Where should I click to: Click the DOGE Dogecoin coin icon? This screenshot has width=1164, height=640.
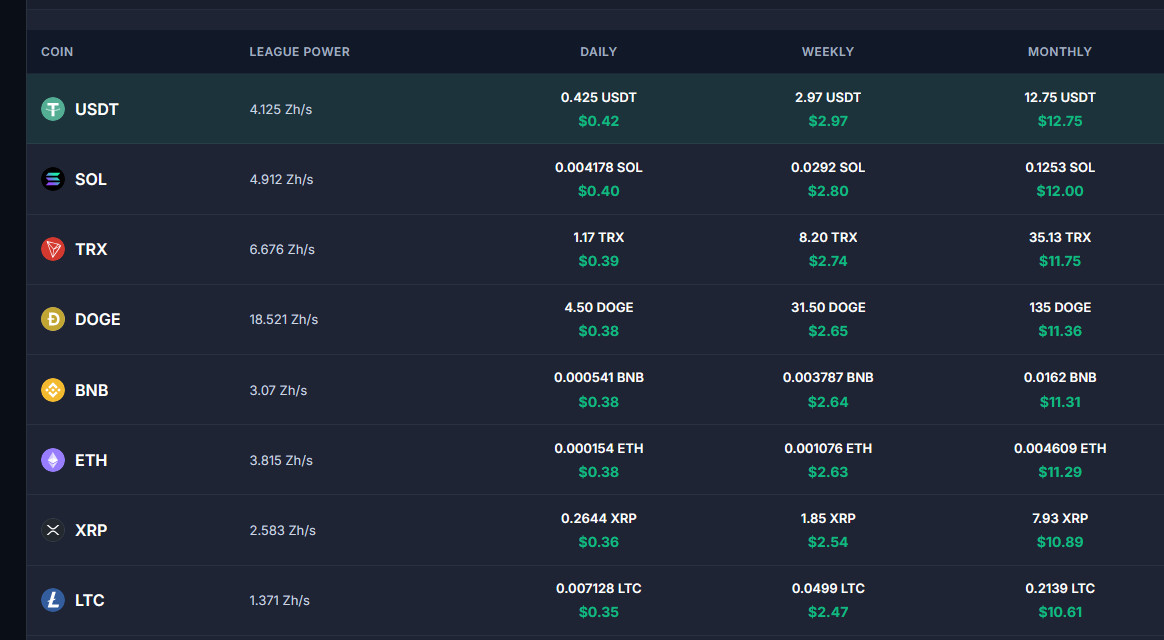tap(53, 319)
